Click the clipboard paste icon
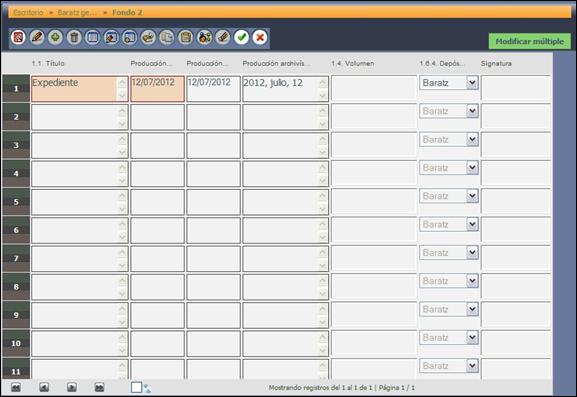577x397 pixels. (x=185, y=37)
